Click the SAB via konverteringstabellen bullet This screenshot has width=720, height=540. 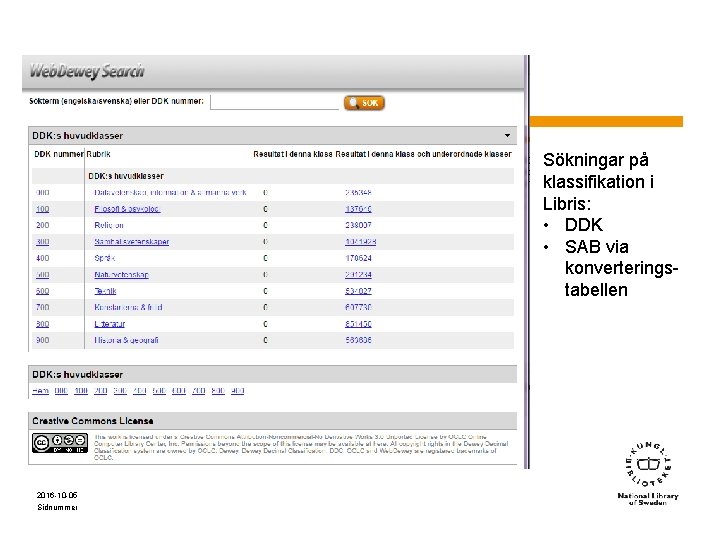(x=621, y=268)
